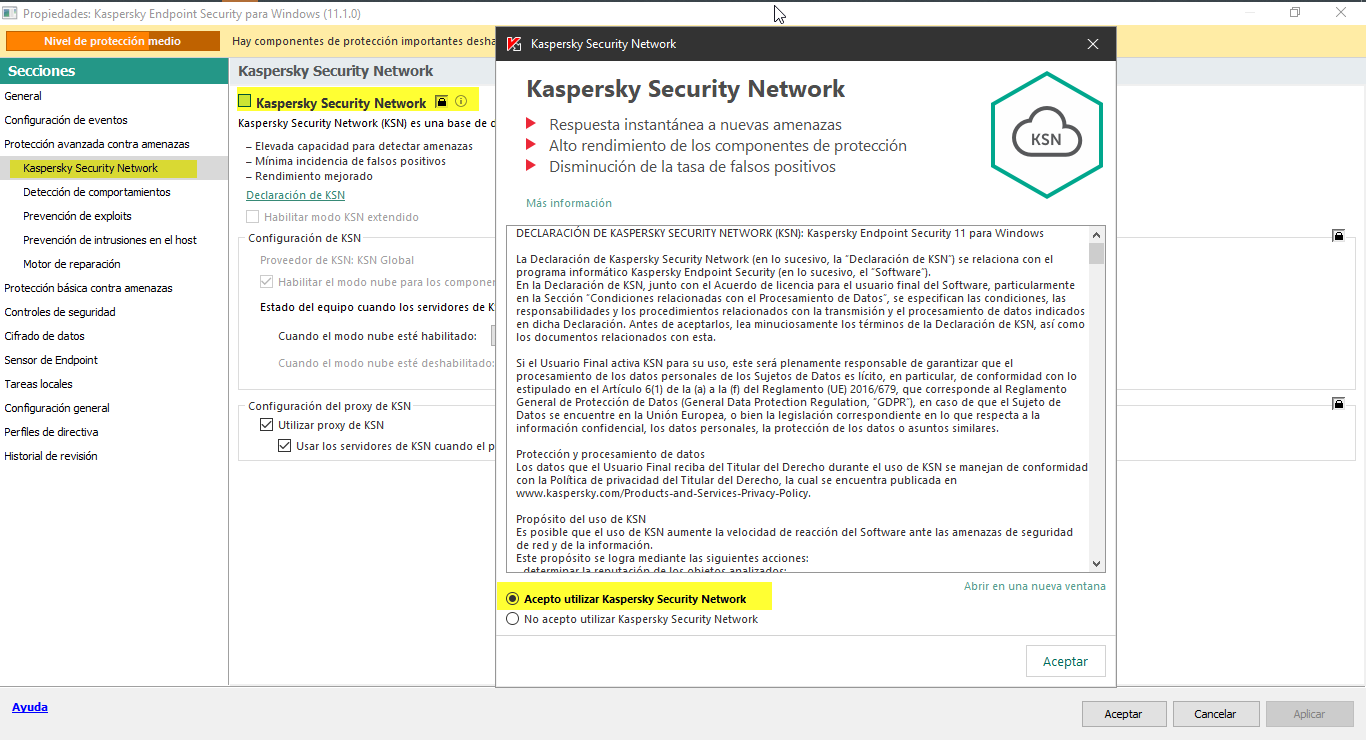
Task: Toggle the lock icon of Configuración de KSN group
Action: coord(1338,236)
